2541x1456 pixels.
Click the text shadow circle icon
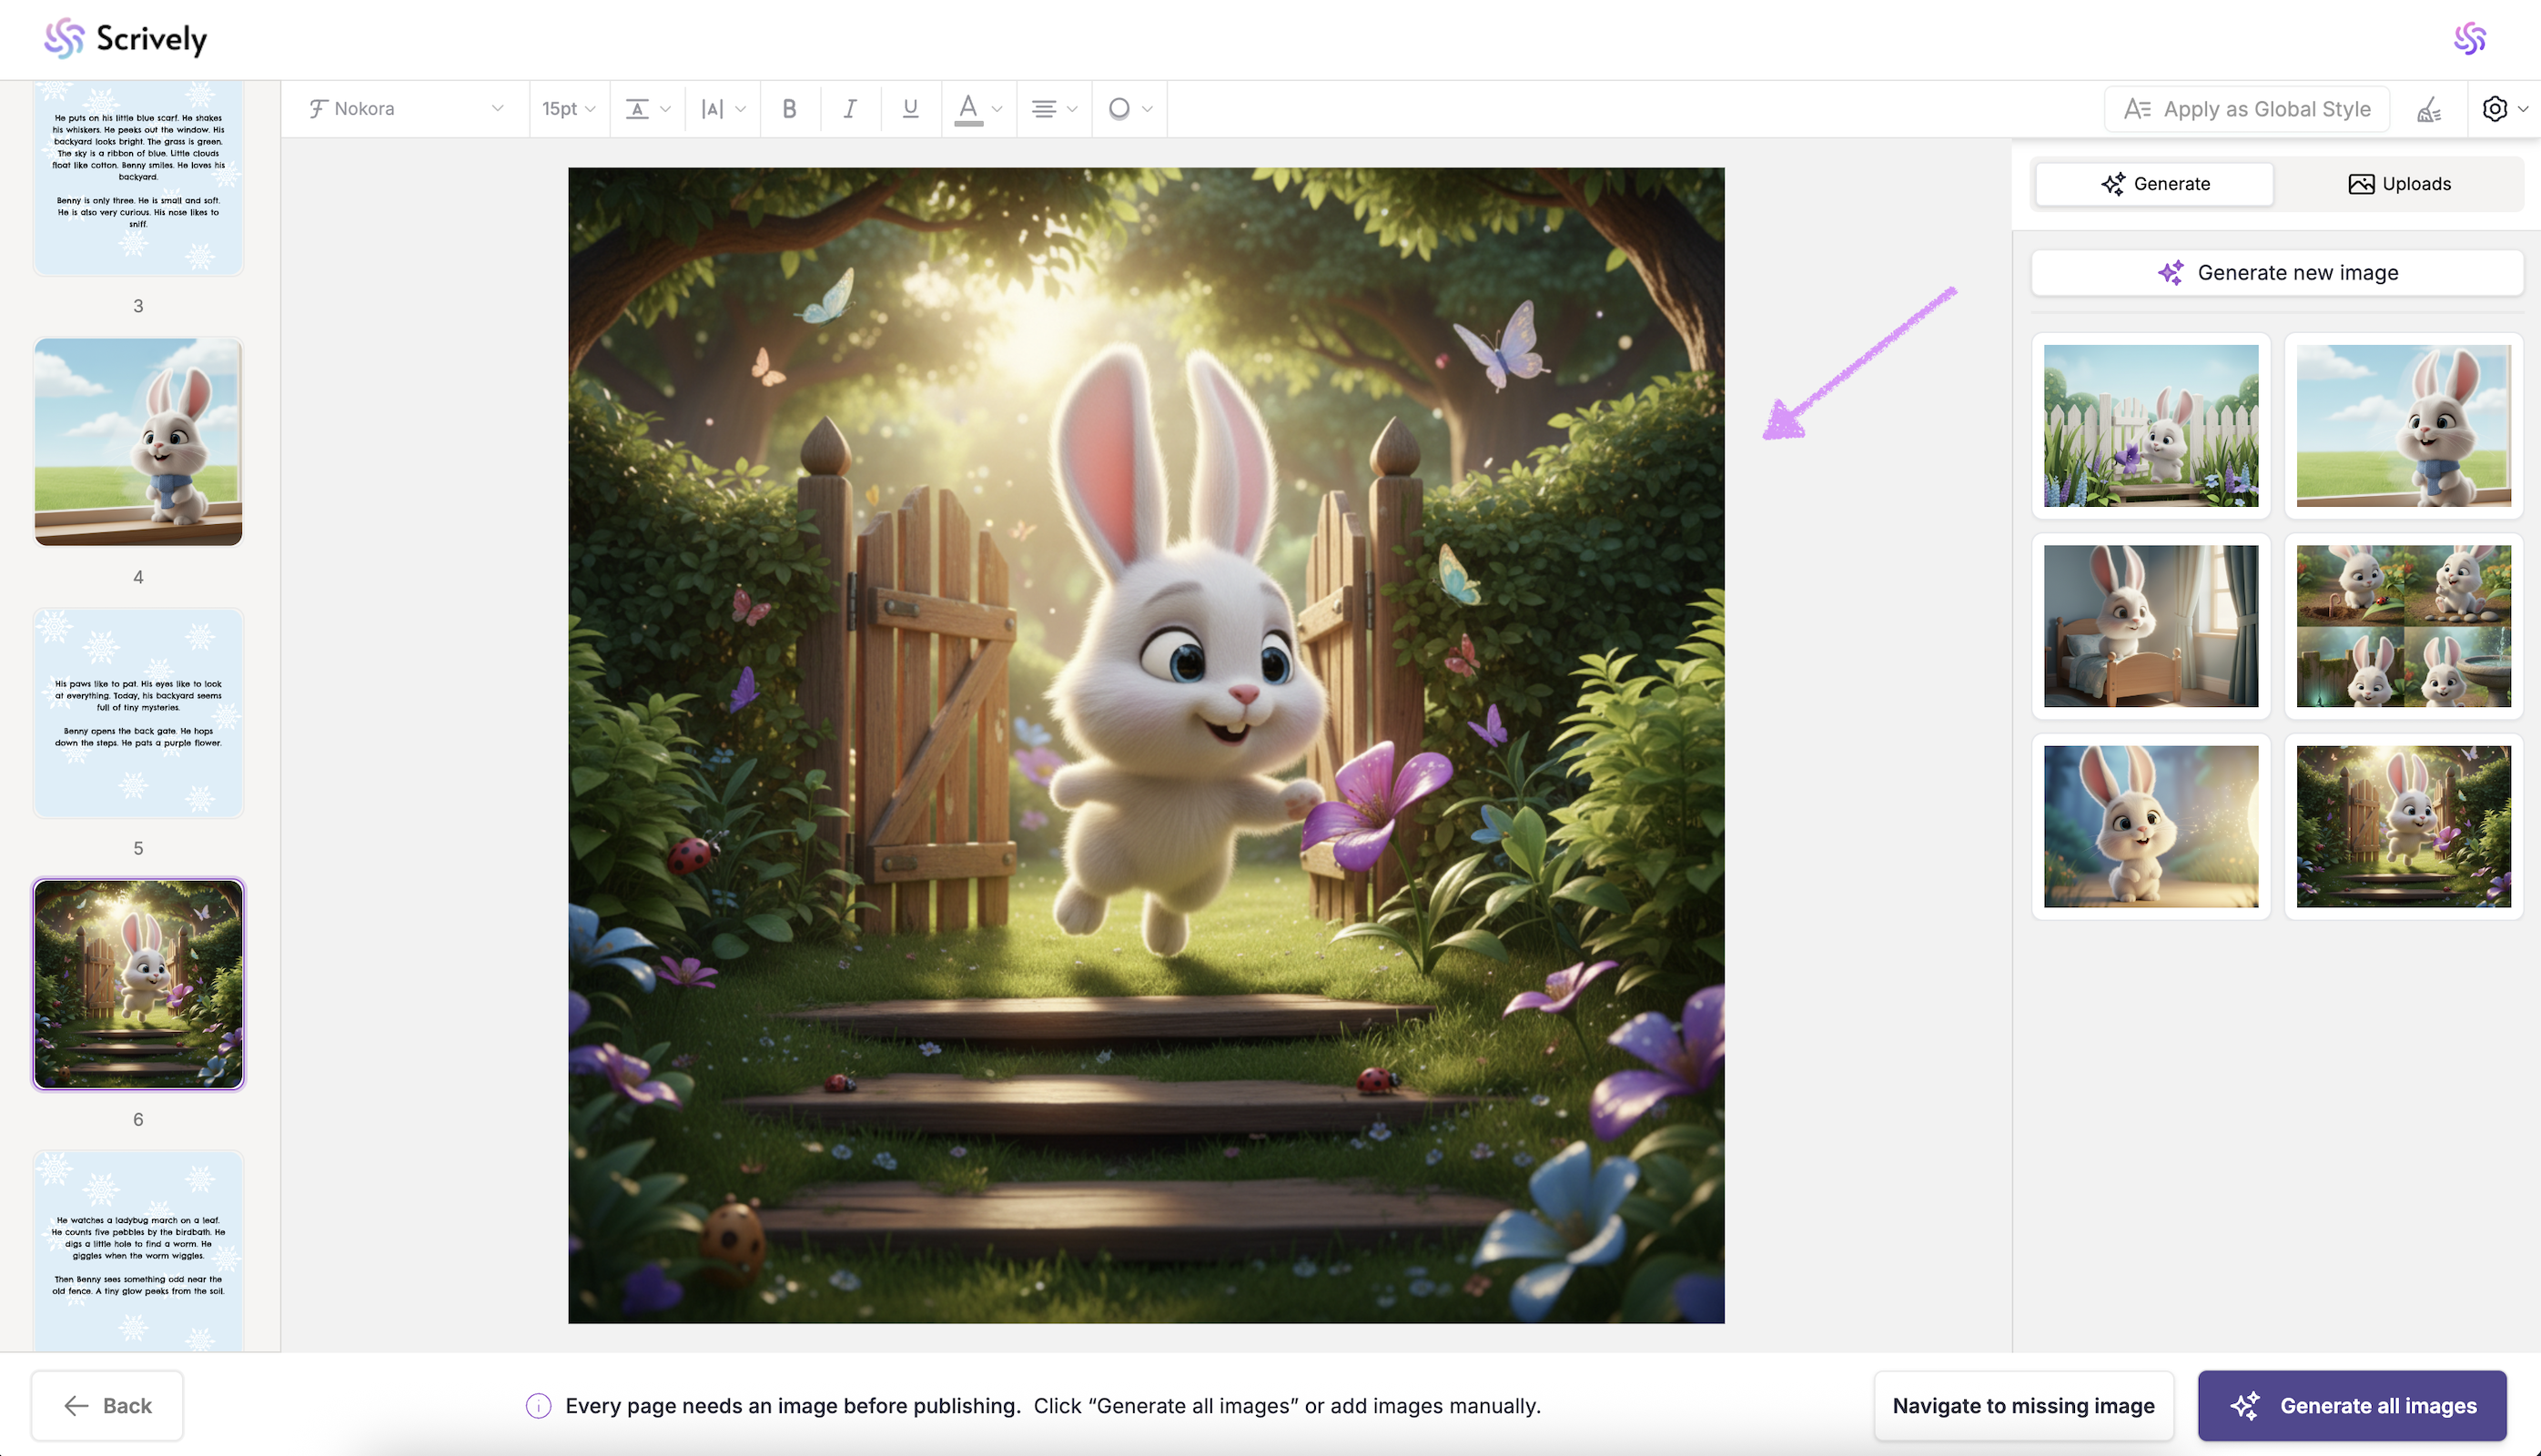click(1120, 109)
